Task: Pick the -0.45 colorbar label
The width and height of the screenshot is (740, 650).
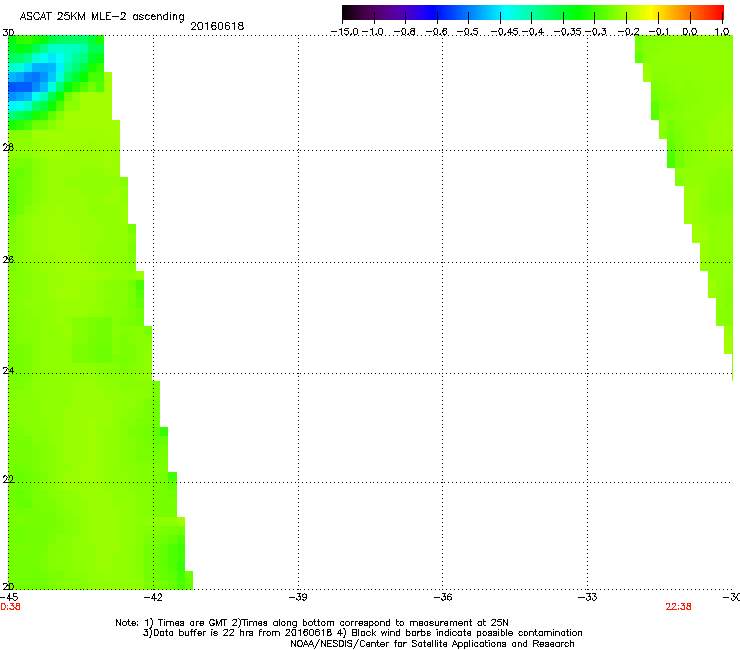Action: tap(505, 32)
